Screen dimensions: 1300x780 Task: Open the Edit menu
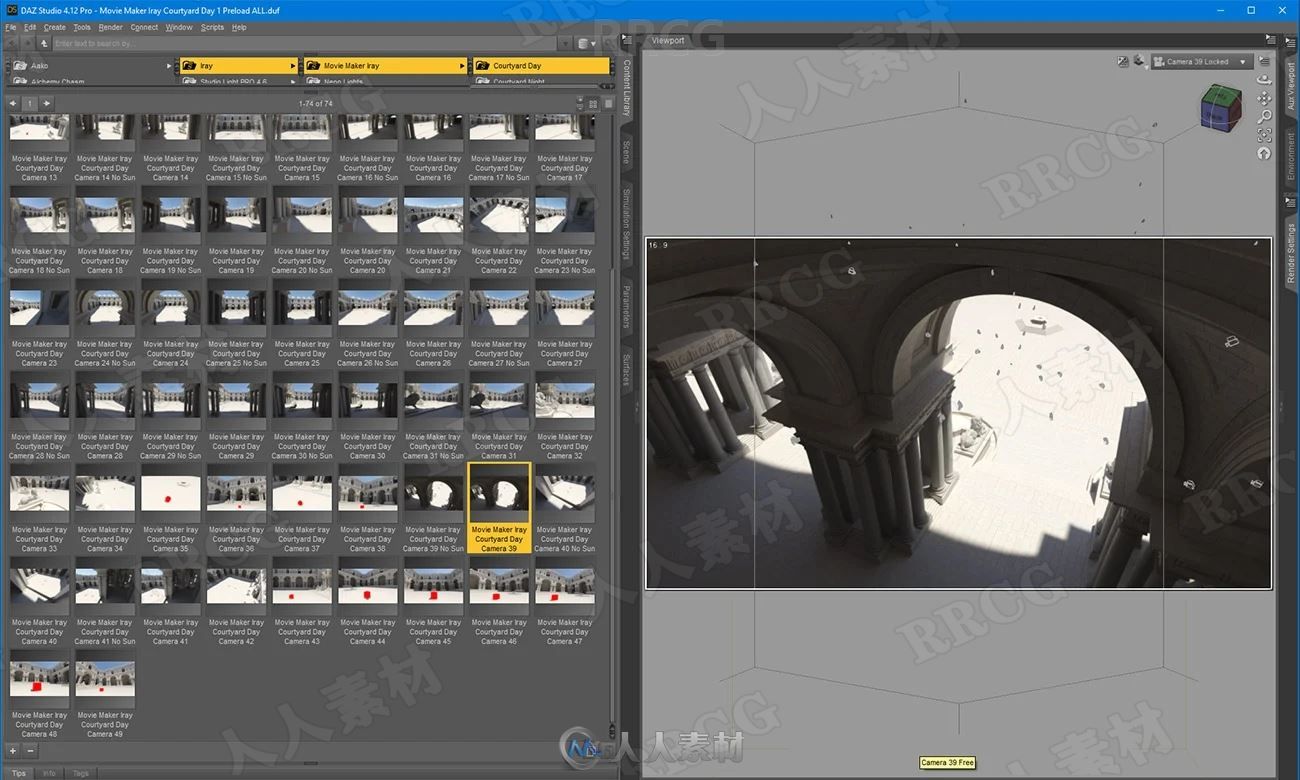pos(30,27)
